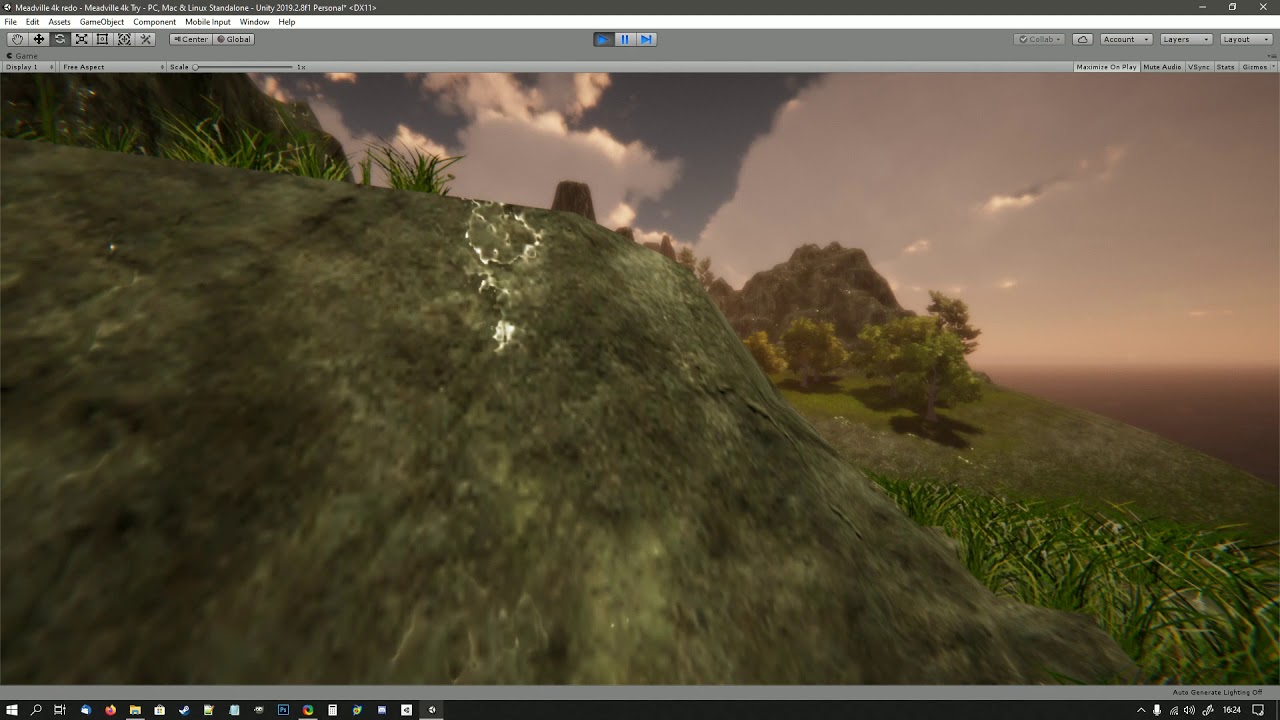Open the taskbar clock showing 16:24
Screen dimensions: 1280x720
1232,710
